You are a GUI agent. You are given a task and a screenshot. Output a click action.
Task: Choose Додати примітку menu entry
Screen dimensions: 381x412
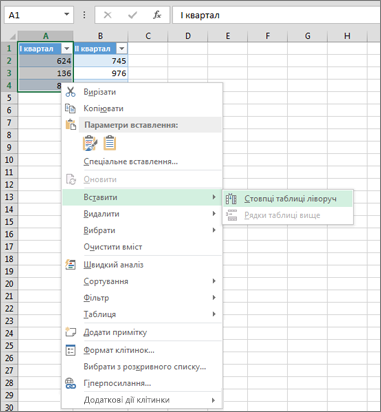142,332
